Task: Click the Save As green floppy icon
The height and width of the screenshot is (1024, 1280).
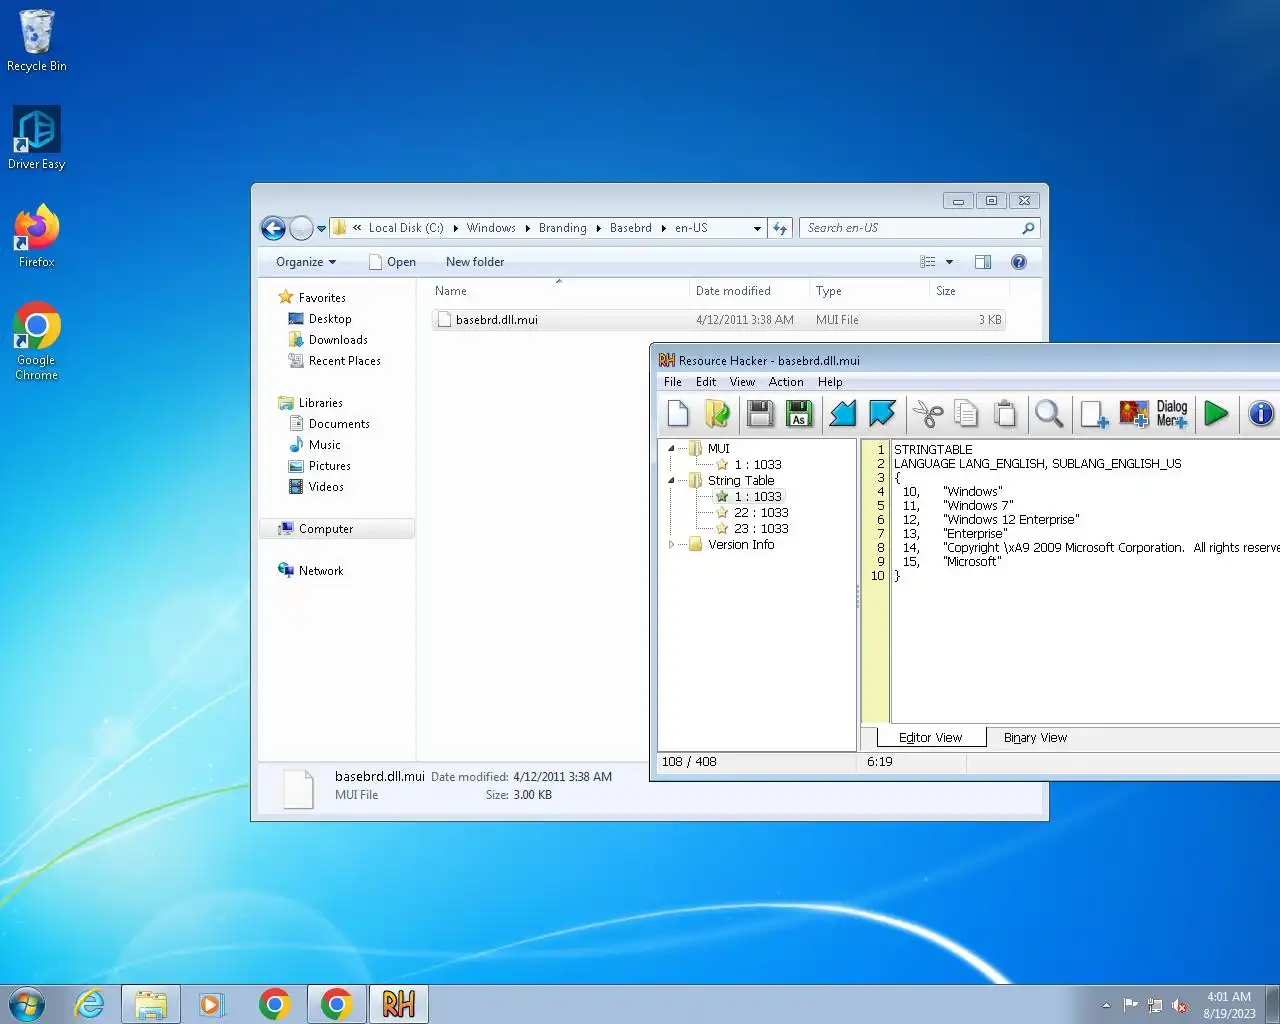Action: pyautogui.click(x=798, y=413)
